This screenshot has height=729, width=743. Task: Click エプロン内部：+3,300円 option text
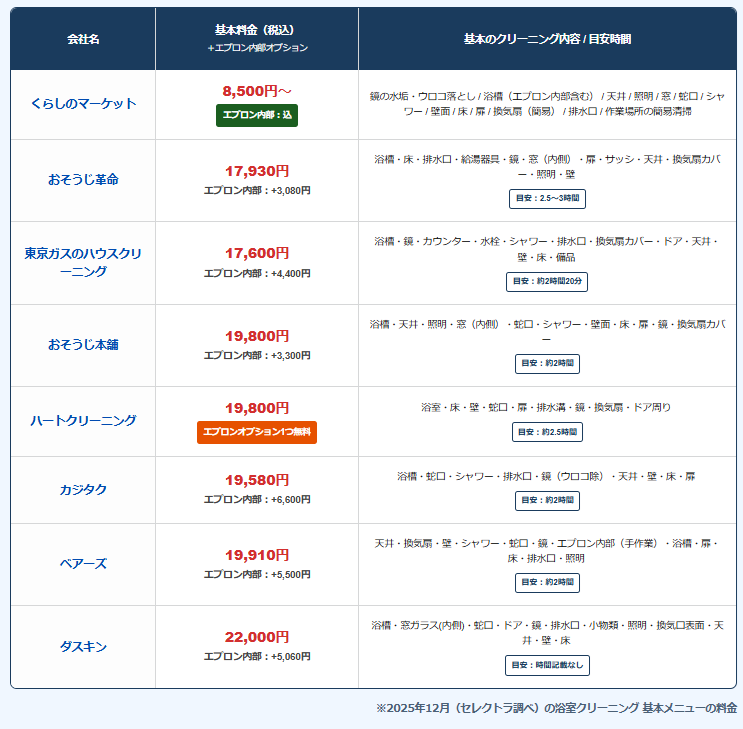257,355
